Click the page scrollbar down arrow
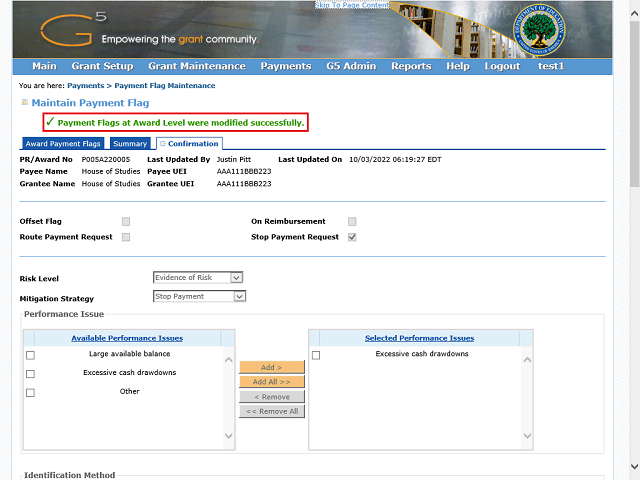 coord(634,466)
